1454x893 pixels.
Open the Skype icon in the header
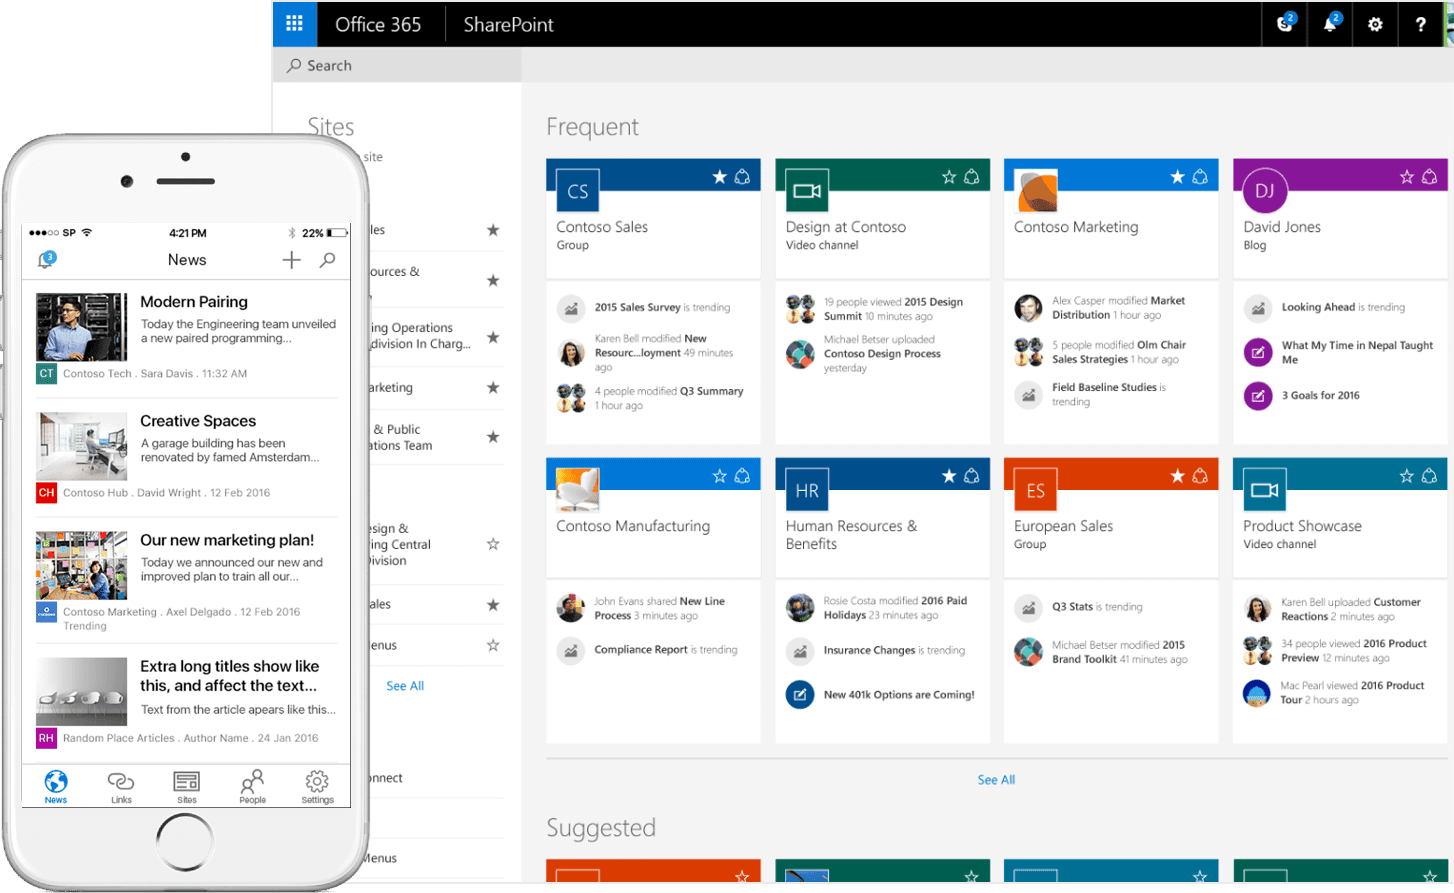point(1285,24)
